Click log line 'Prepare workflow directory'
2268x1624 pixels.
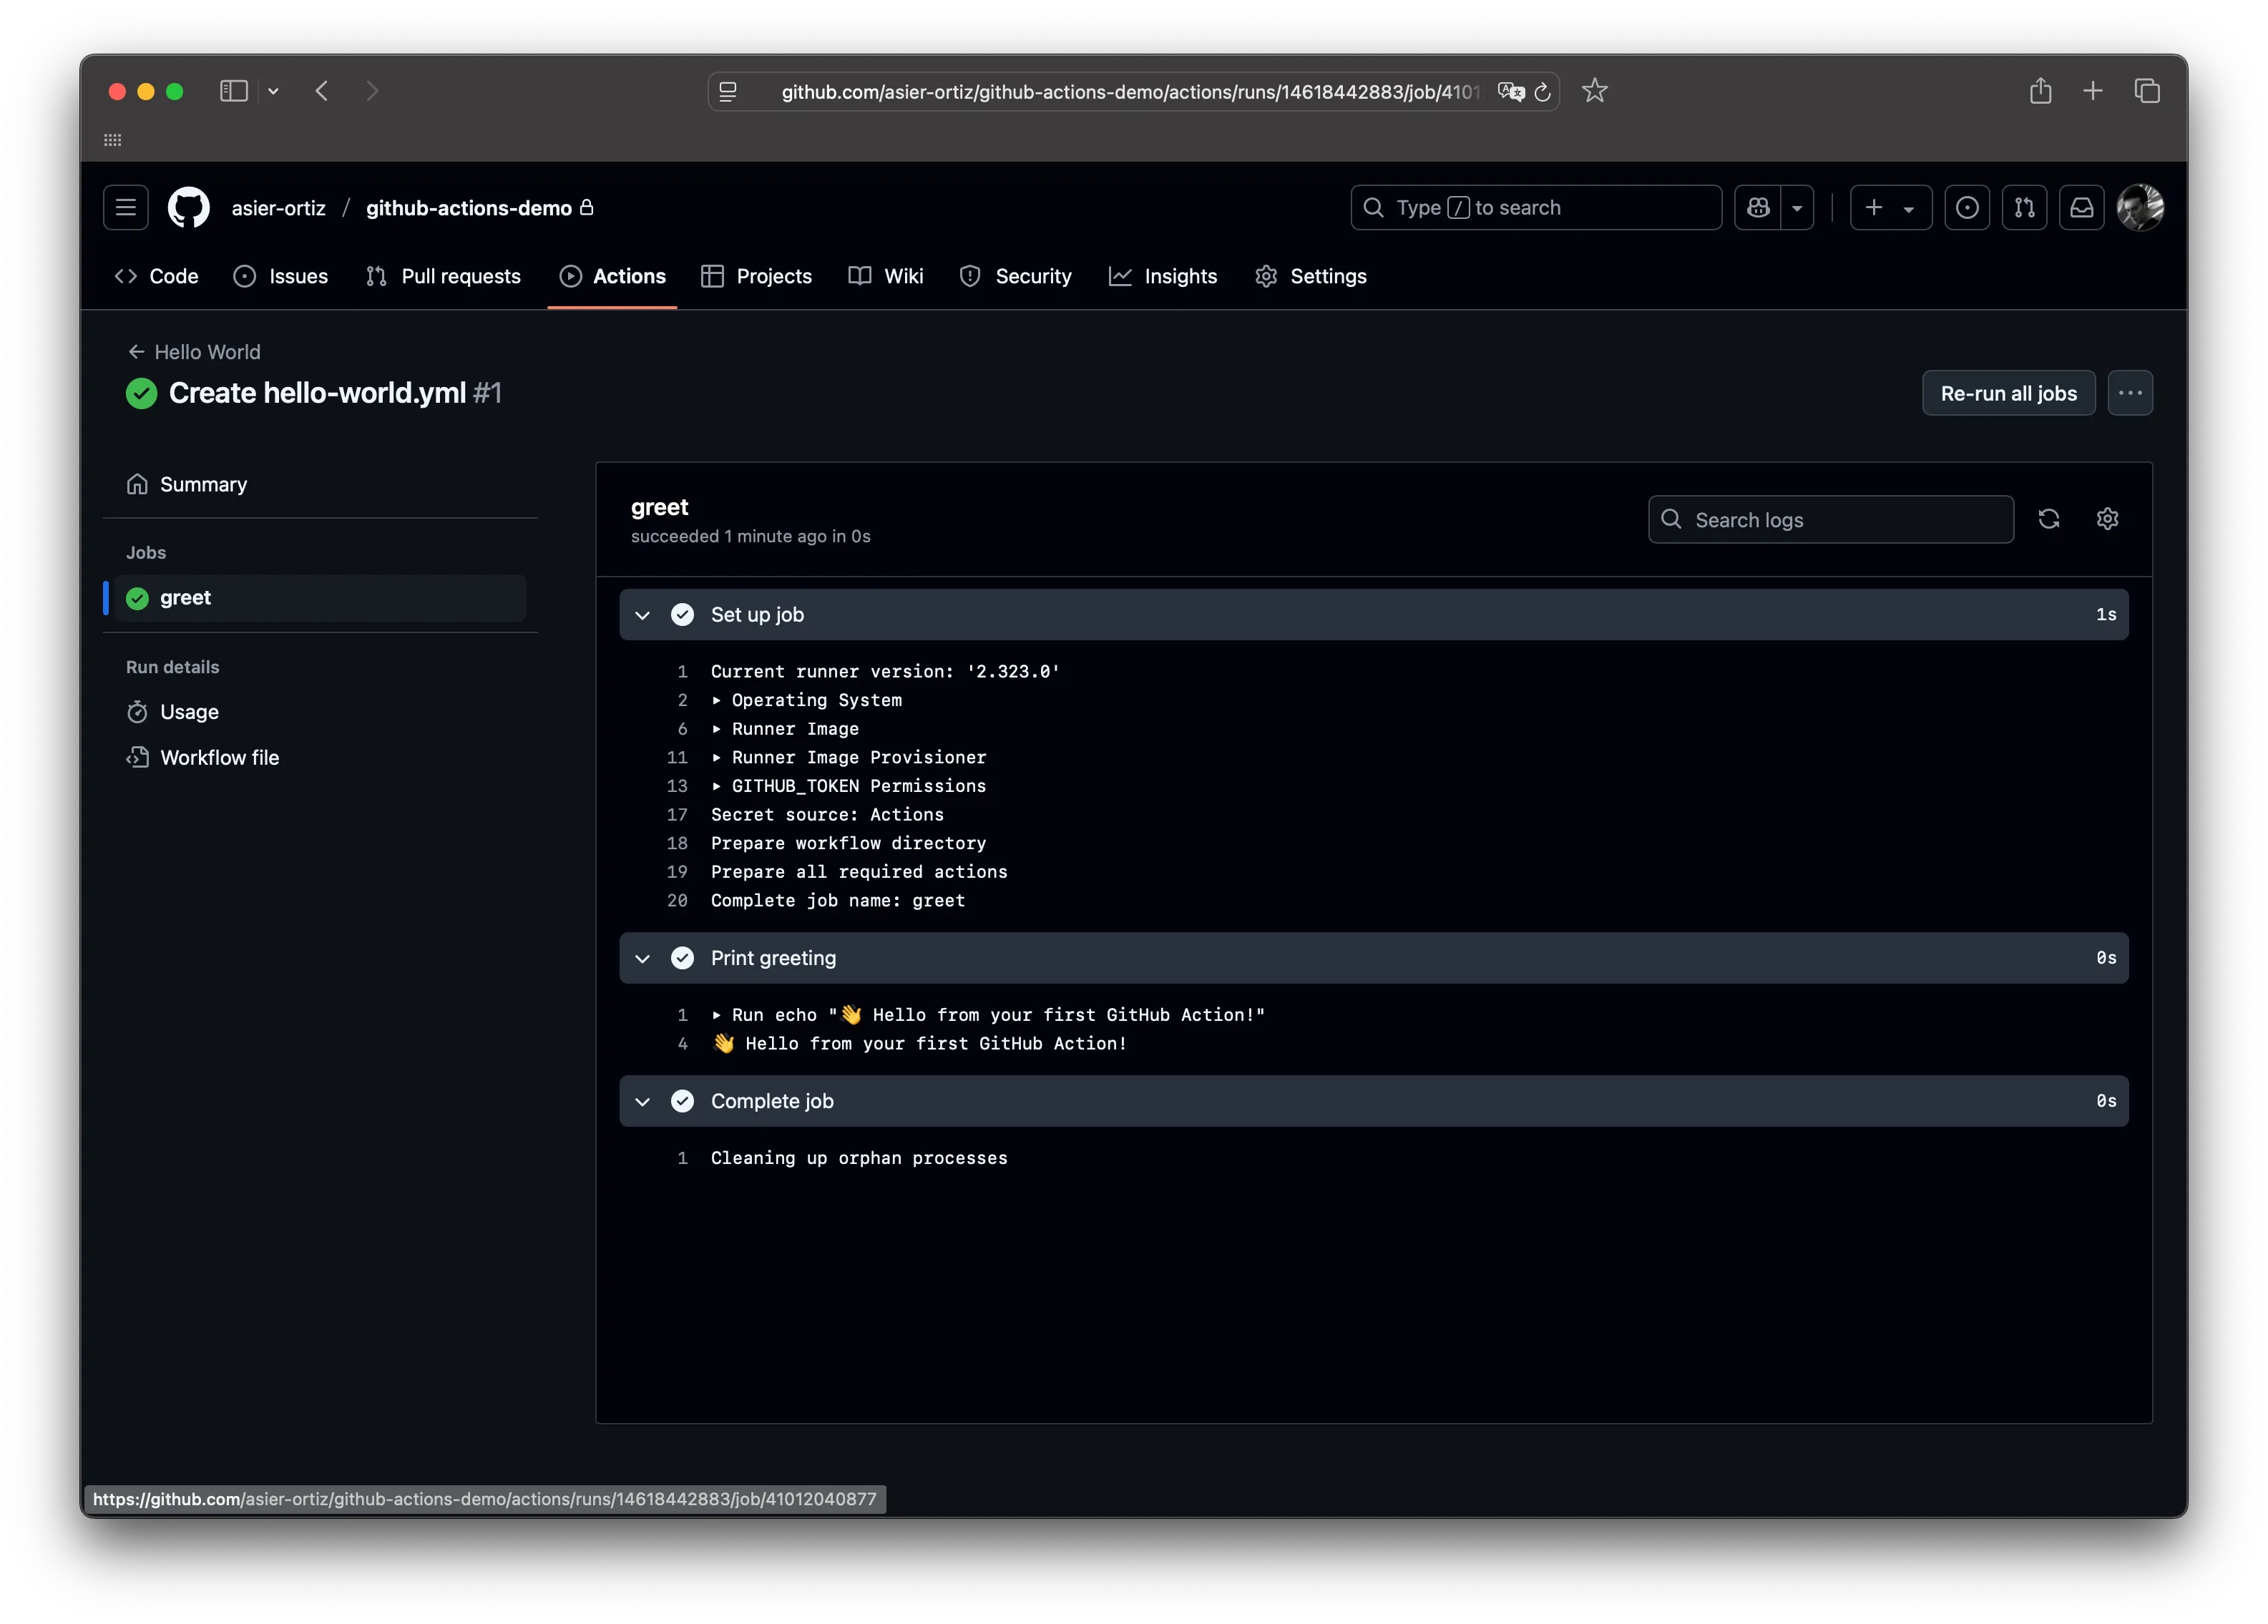(x=848, y=843)
